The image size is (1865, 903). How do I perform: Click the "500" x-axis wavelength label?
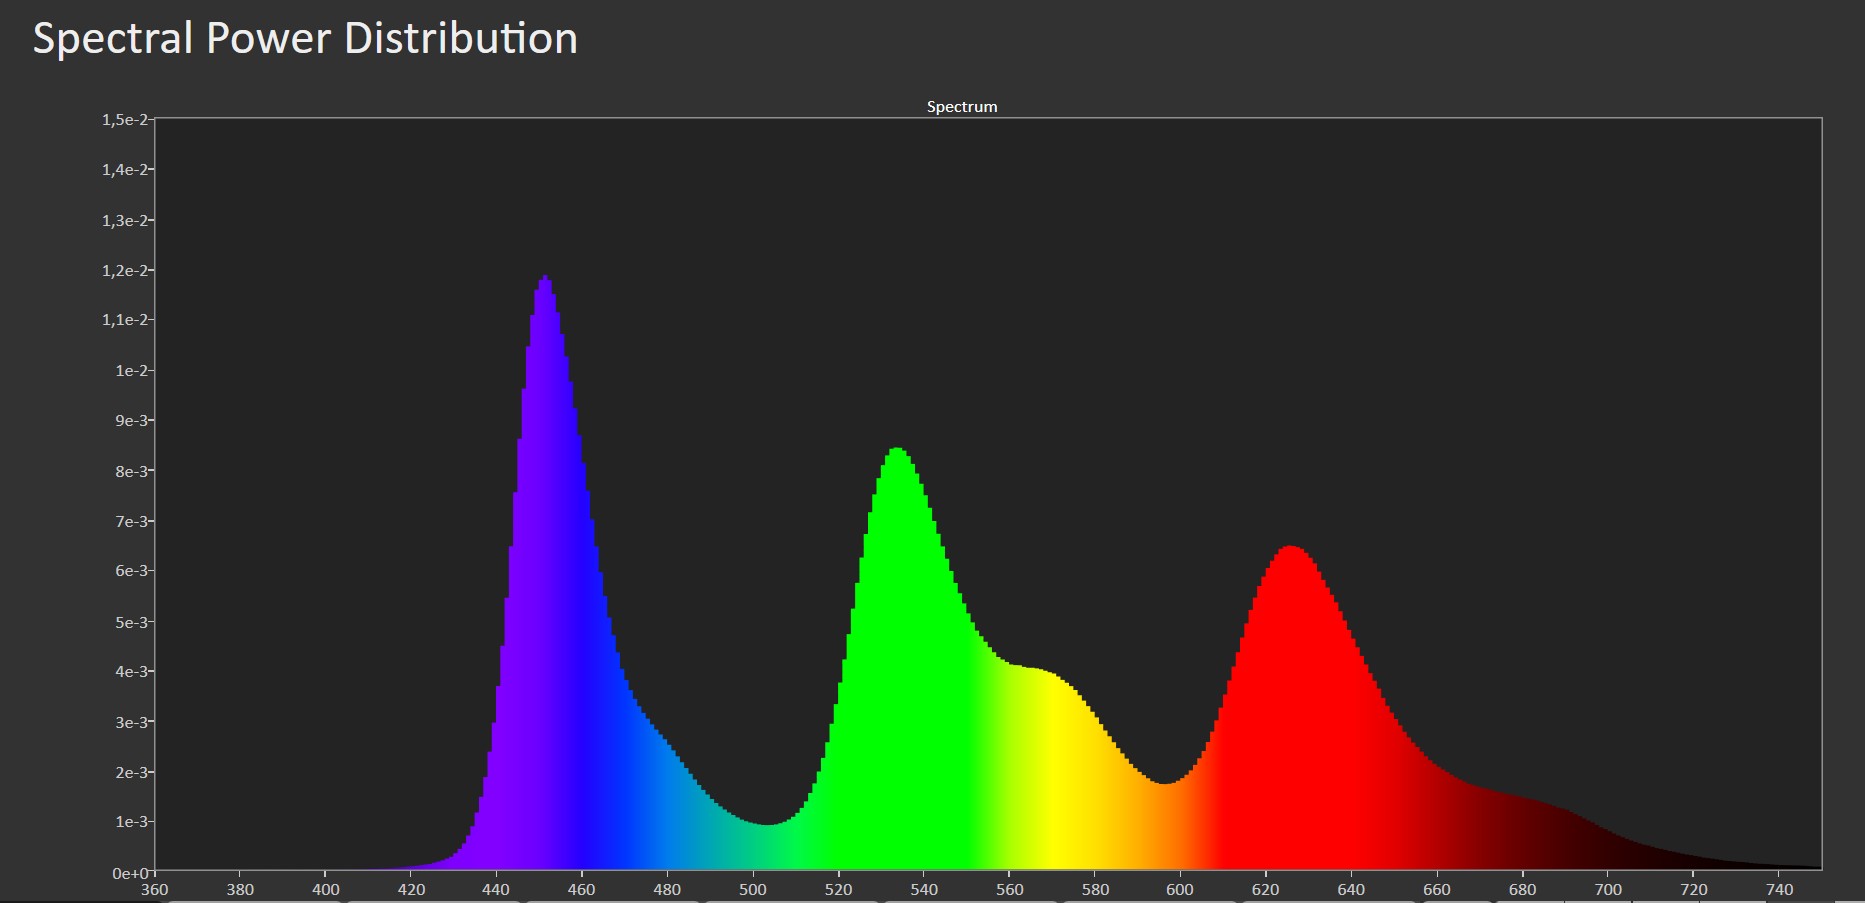(x=753, y=889)
